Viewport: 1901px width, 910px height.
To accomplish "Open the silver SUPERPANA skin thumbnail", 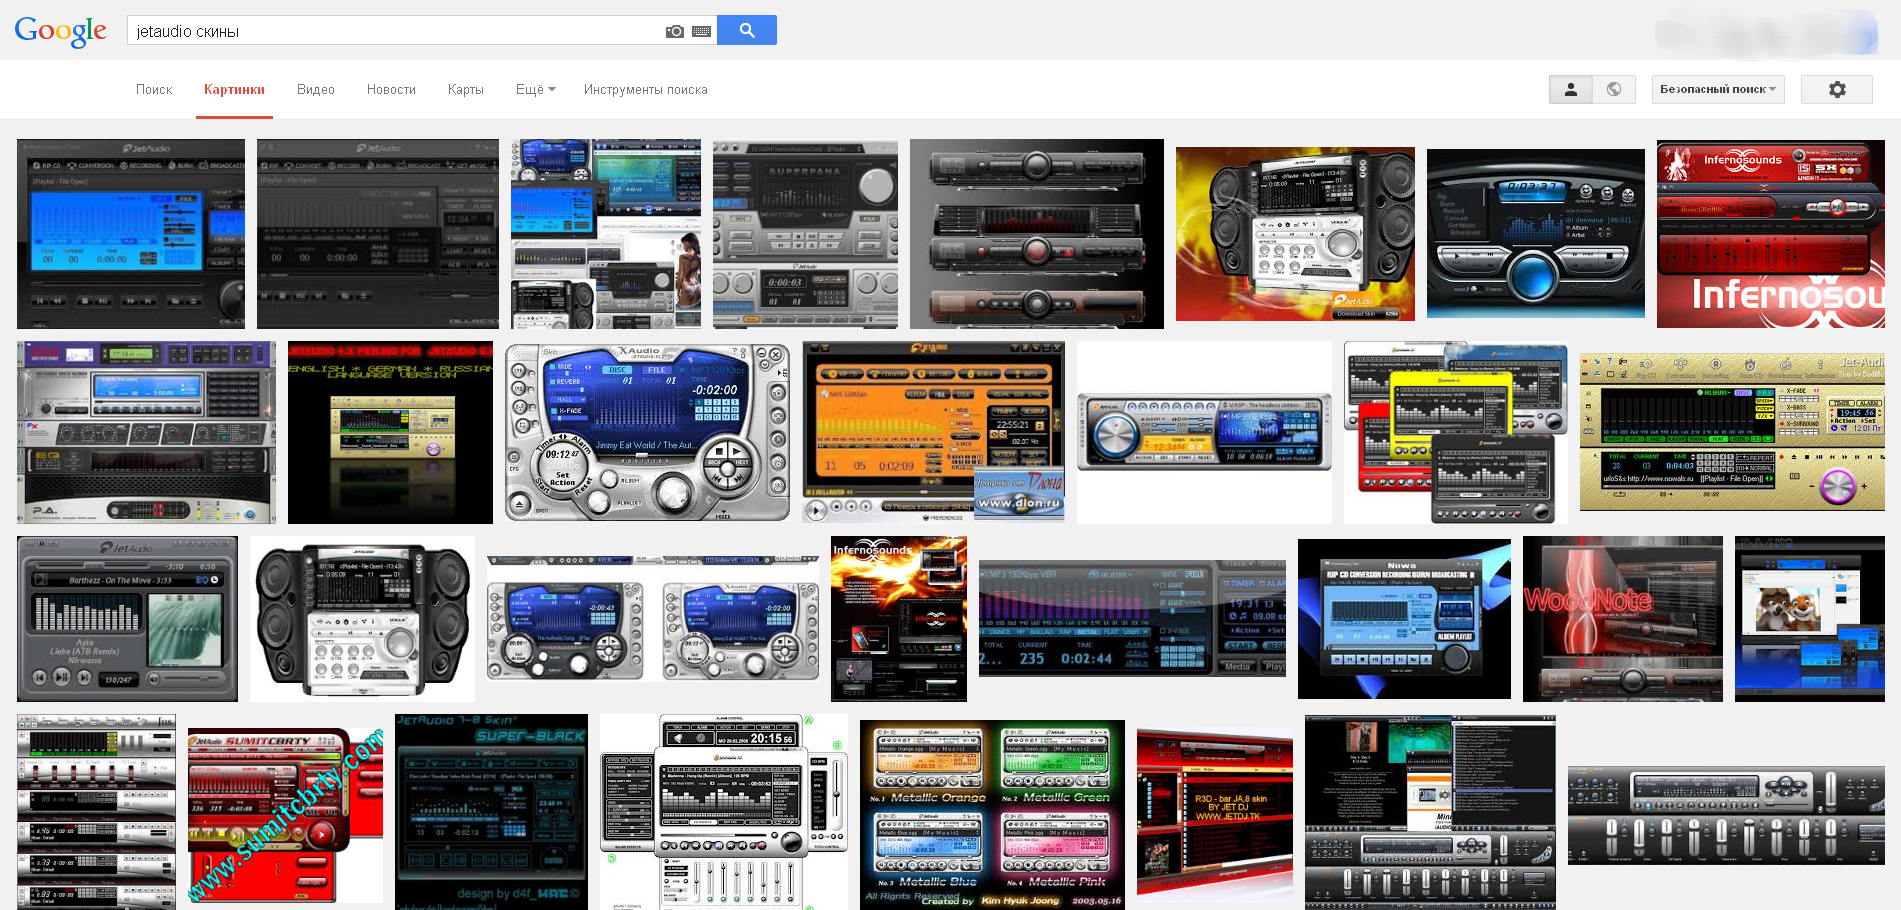I will click(x=805, y=234).
